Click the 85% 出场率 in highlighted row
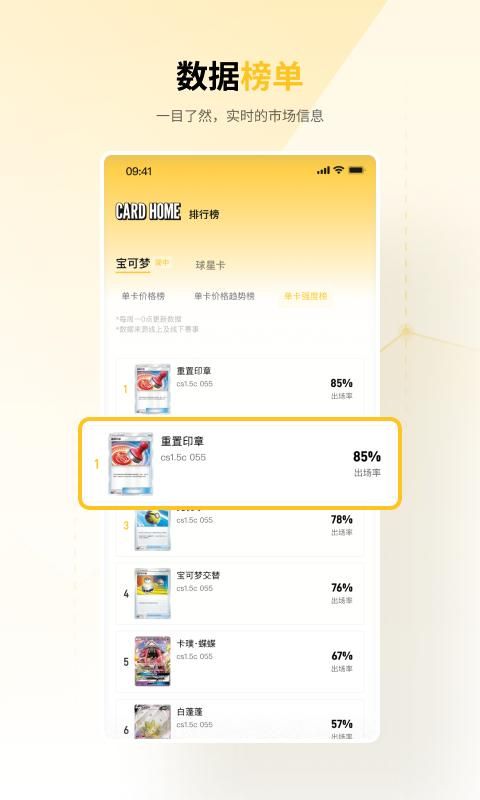Image resolution: width=480 pixels, height=800 pixels. pos(367,463)
